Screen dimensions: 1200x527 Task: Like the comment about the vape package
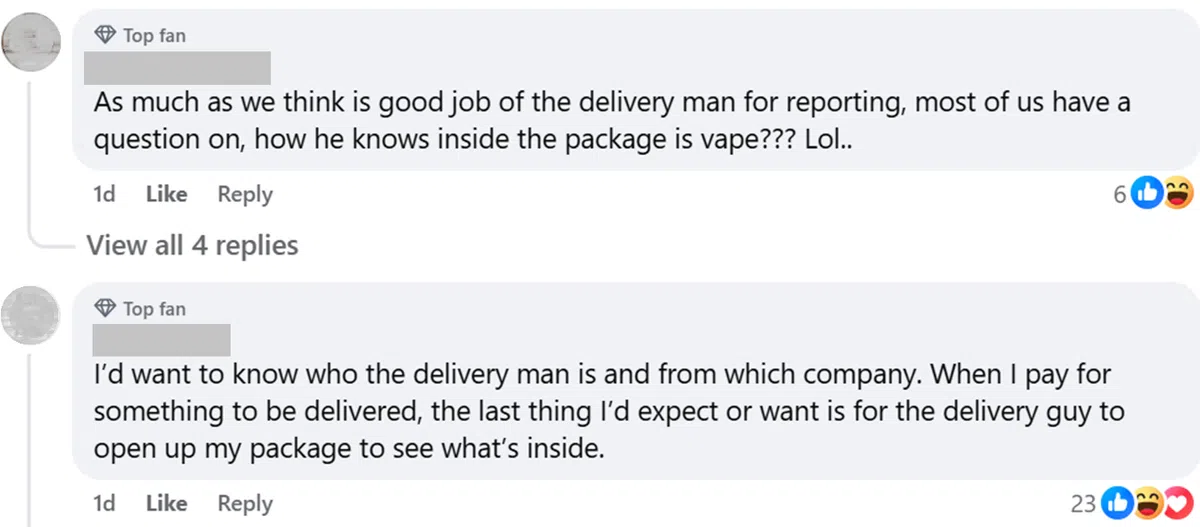(x=166, y=194)
